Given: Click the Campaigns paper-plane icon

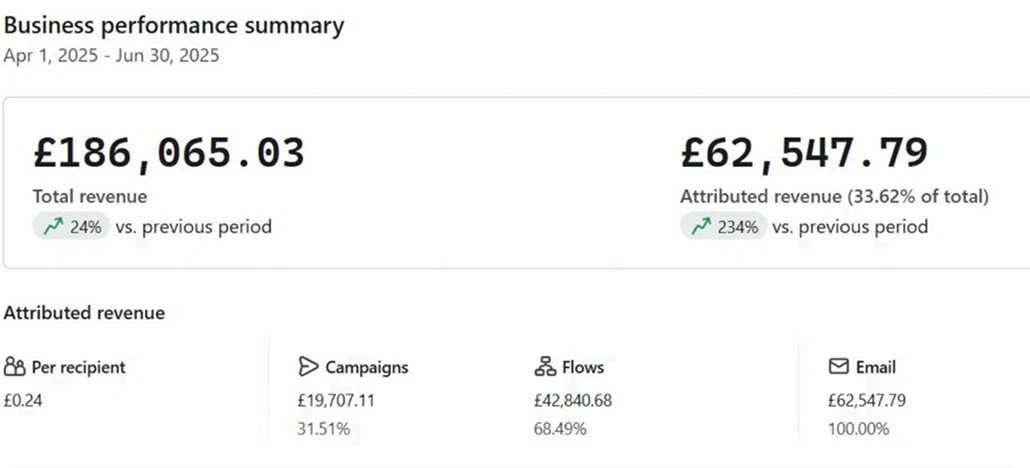Looking at the screenshot, I should point(308,367).
